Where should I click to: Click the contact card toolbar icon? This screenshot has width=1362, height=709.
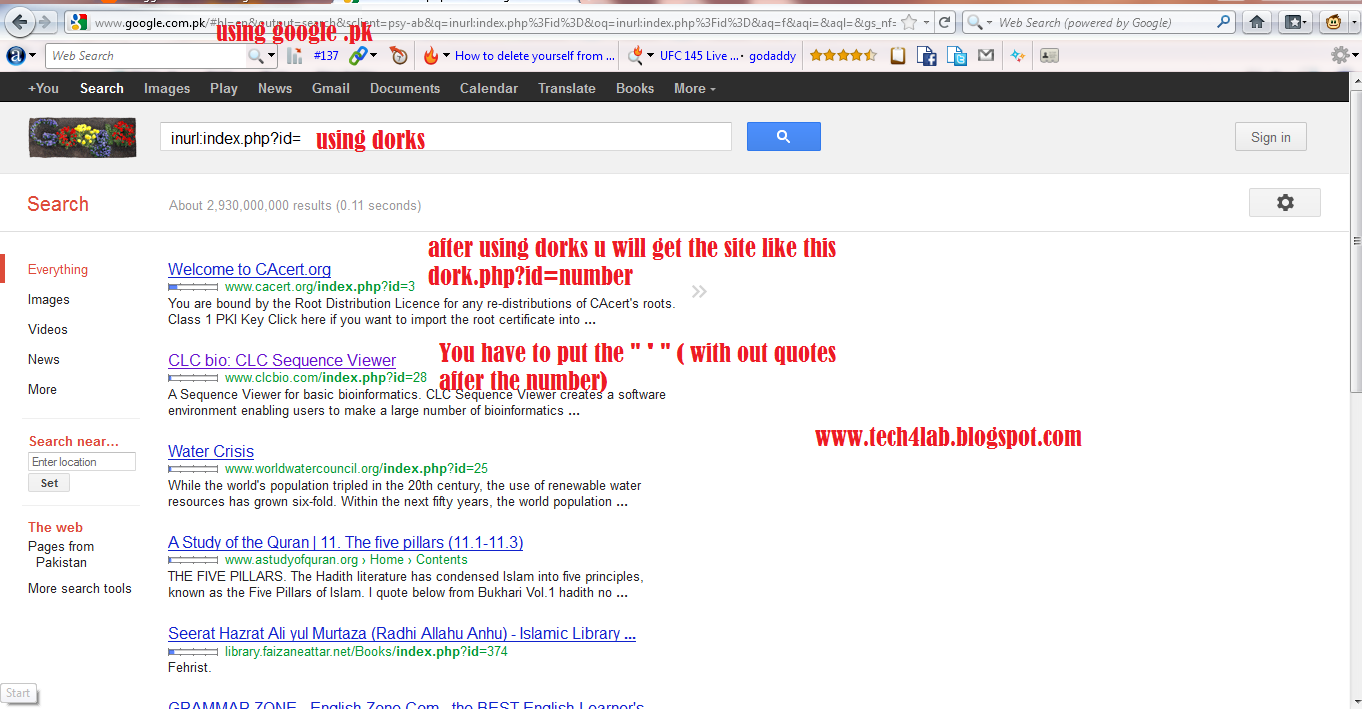1049,56
